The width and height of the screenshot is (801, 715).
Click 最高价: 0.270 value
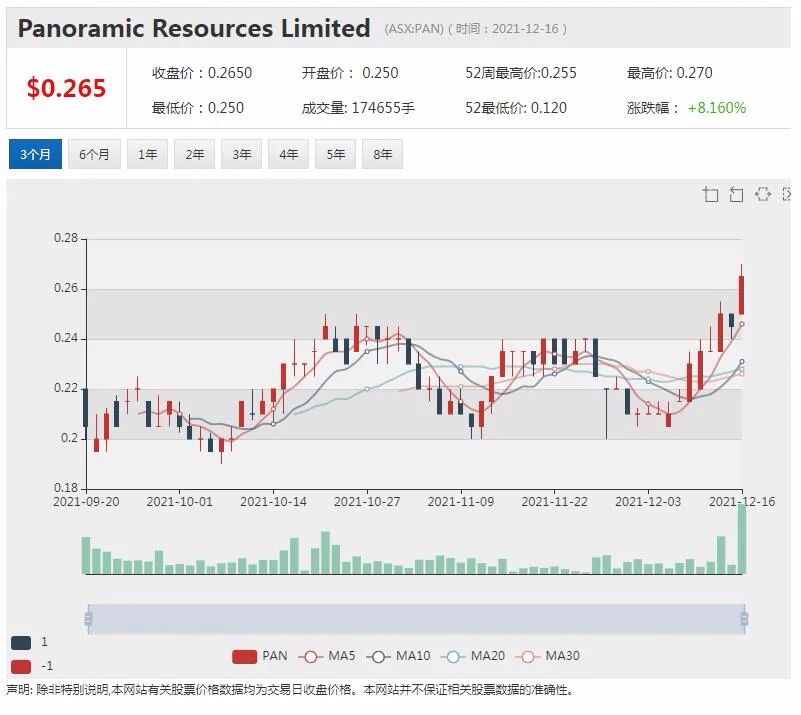pyautogui.click(x=670, y=73)
